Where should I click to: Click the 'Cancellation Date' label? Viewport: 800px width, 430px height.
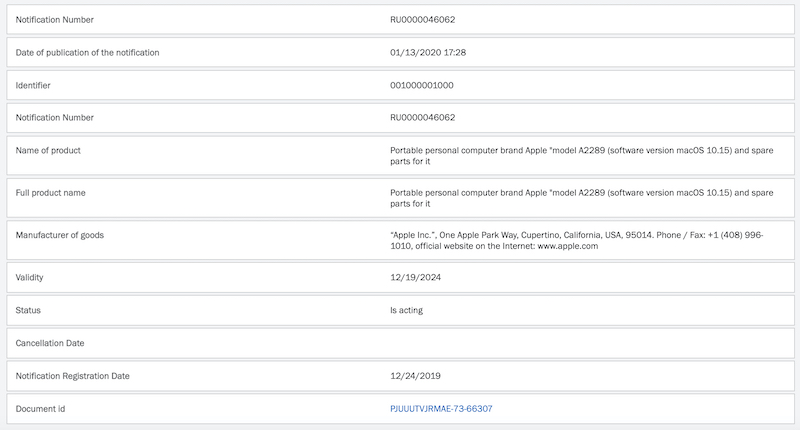[49, 343]
